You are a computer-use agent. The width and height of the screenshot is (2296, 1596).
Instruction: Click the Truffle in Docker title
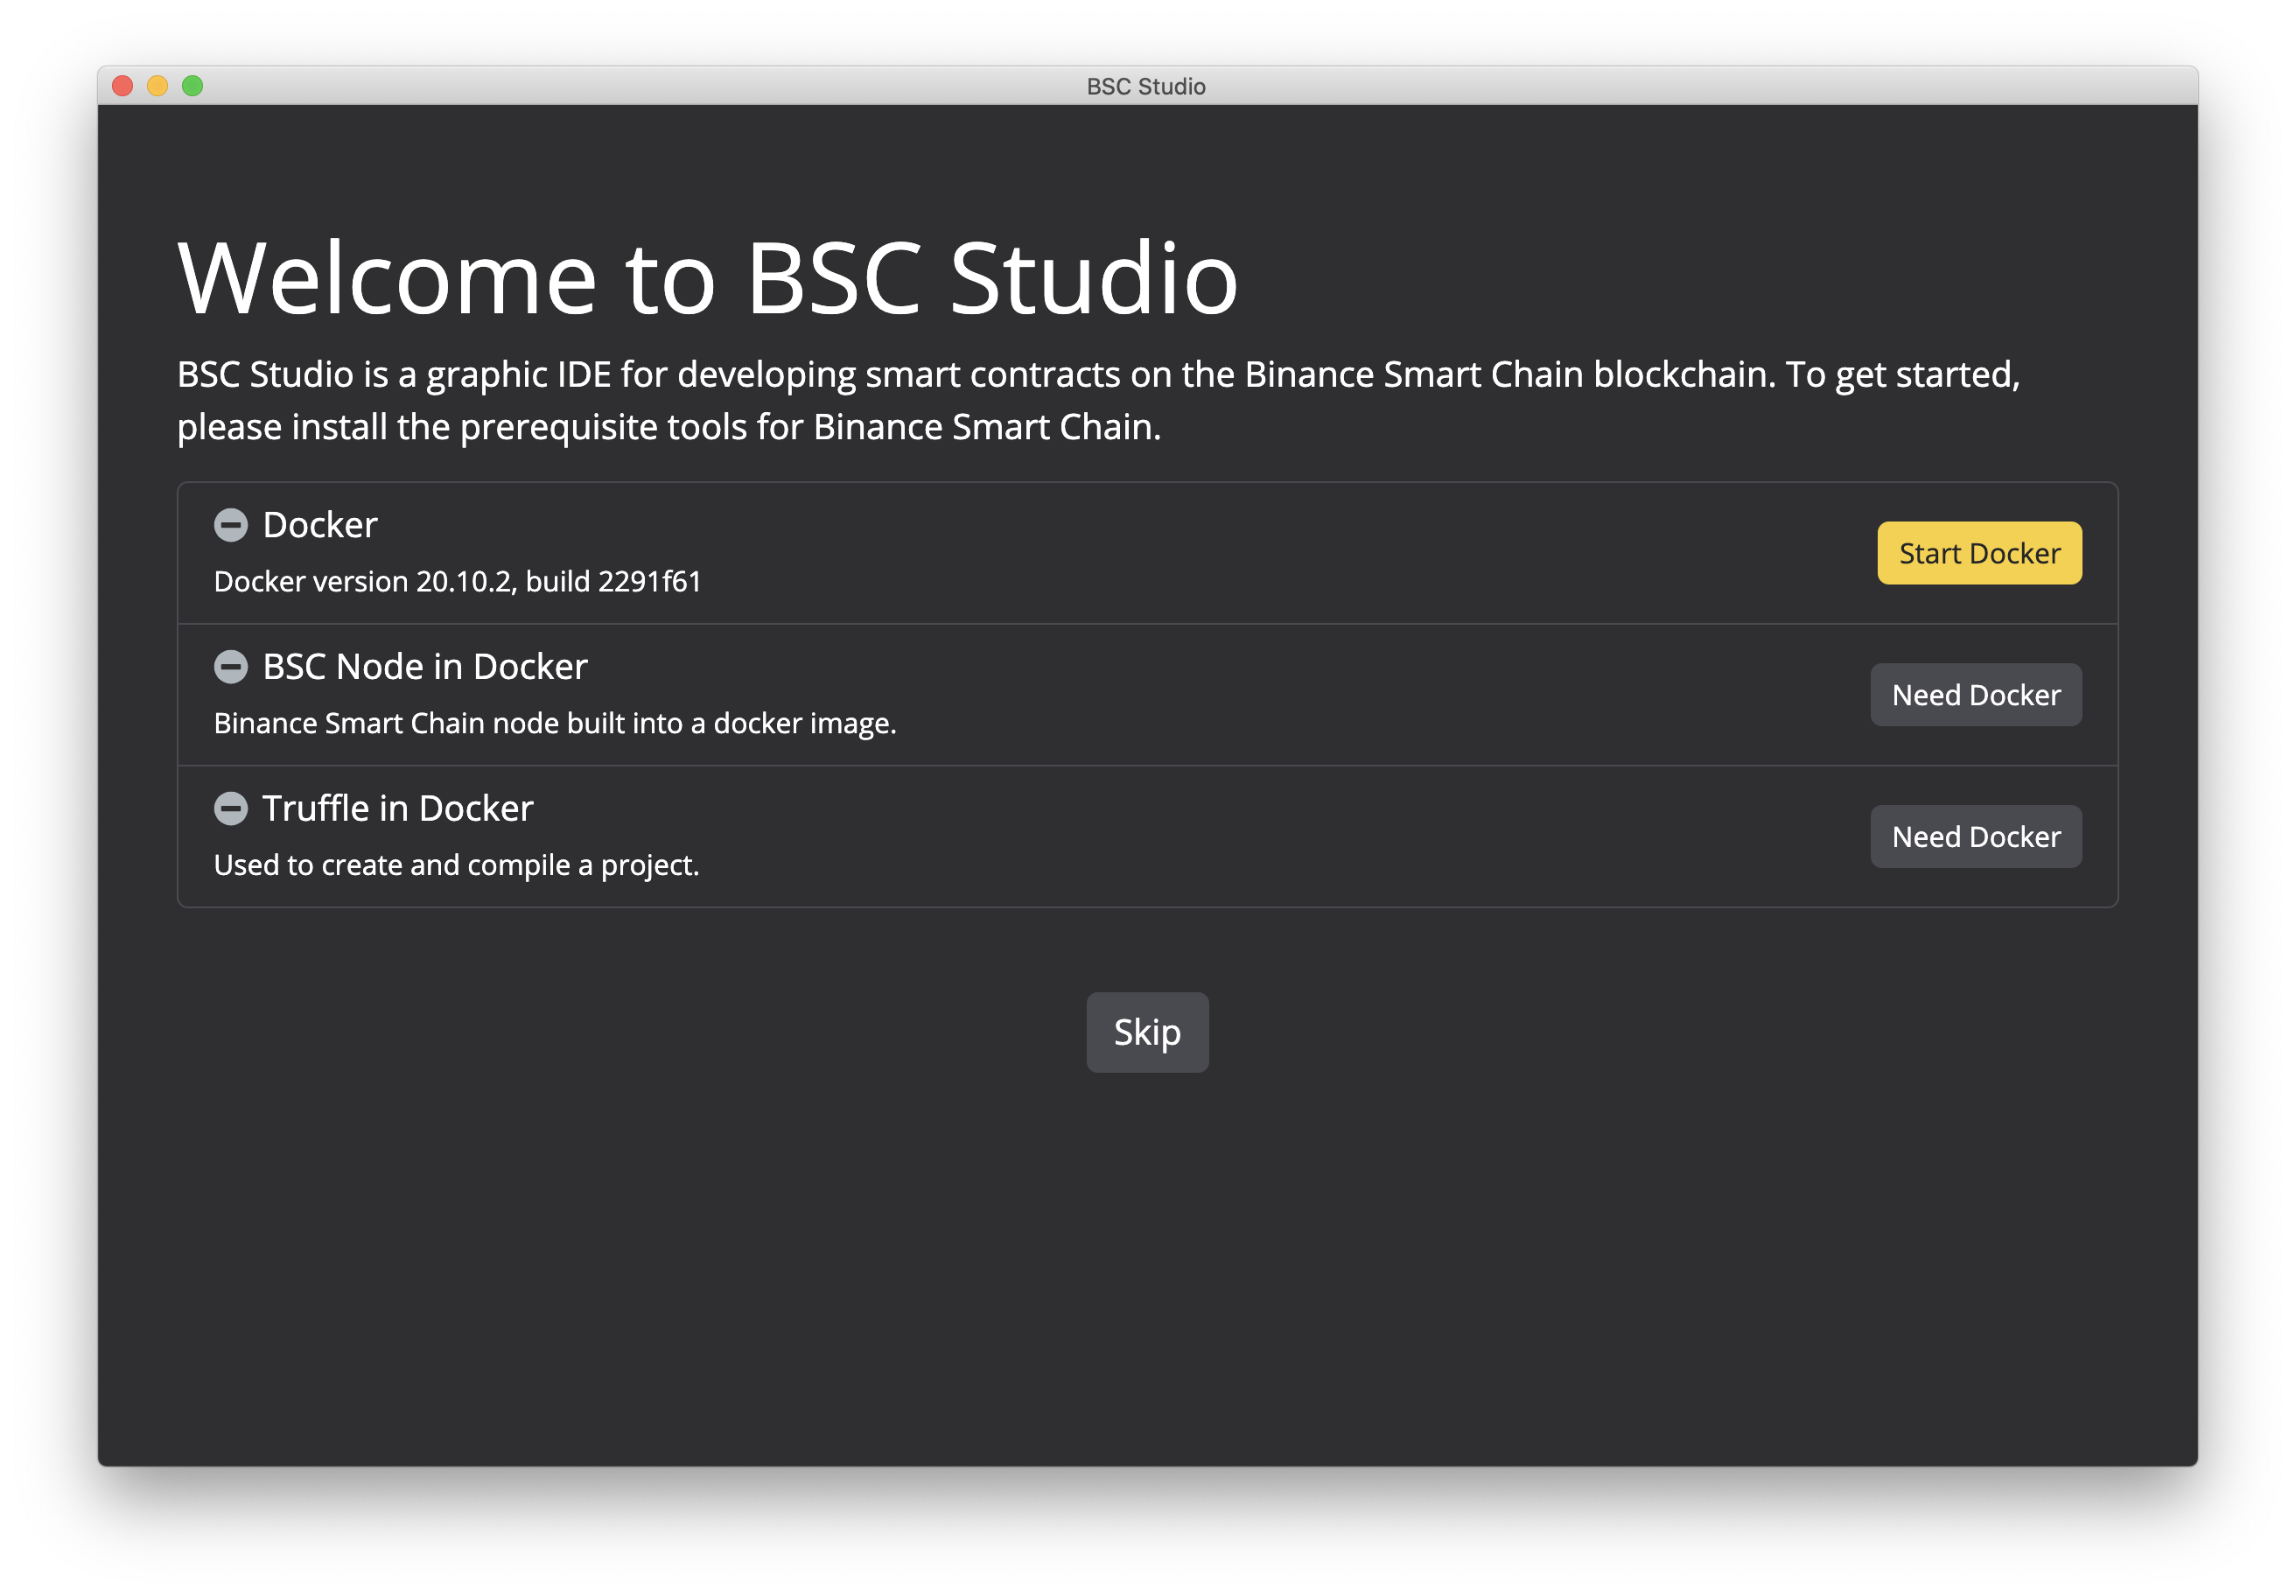coord(398,809)
